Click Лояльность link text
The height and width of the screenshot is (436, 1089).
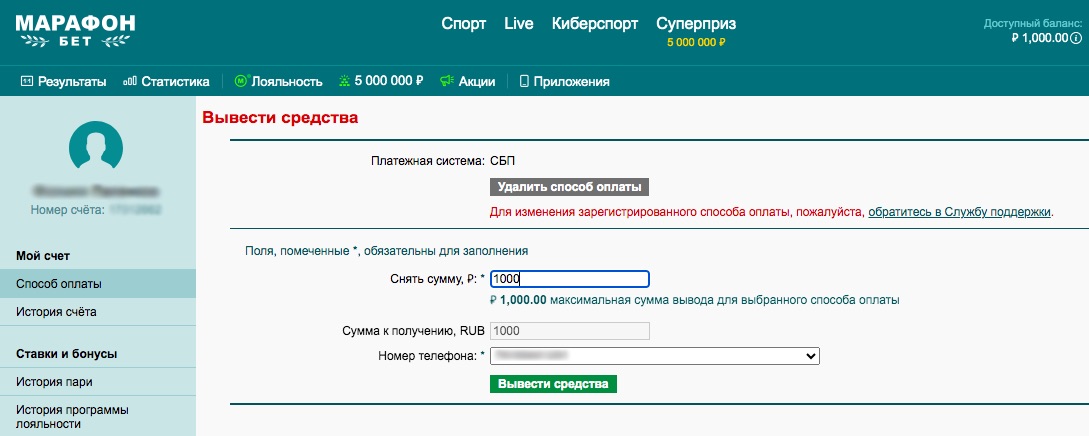click(x=287, y=81)
